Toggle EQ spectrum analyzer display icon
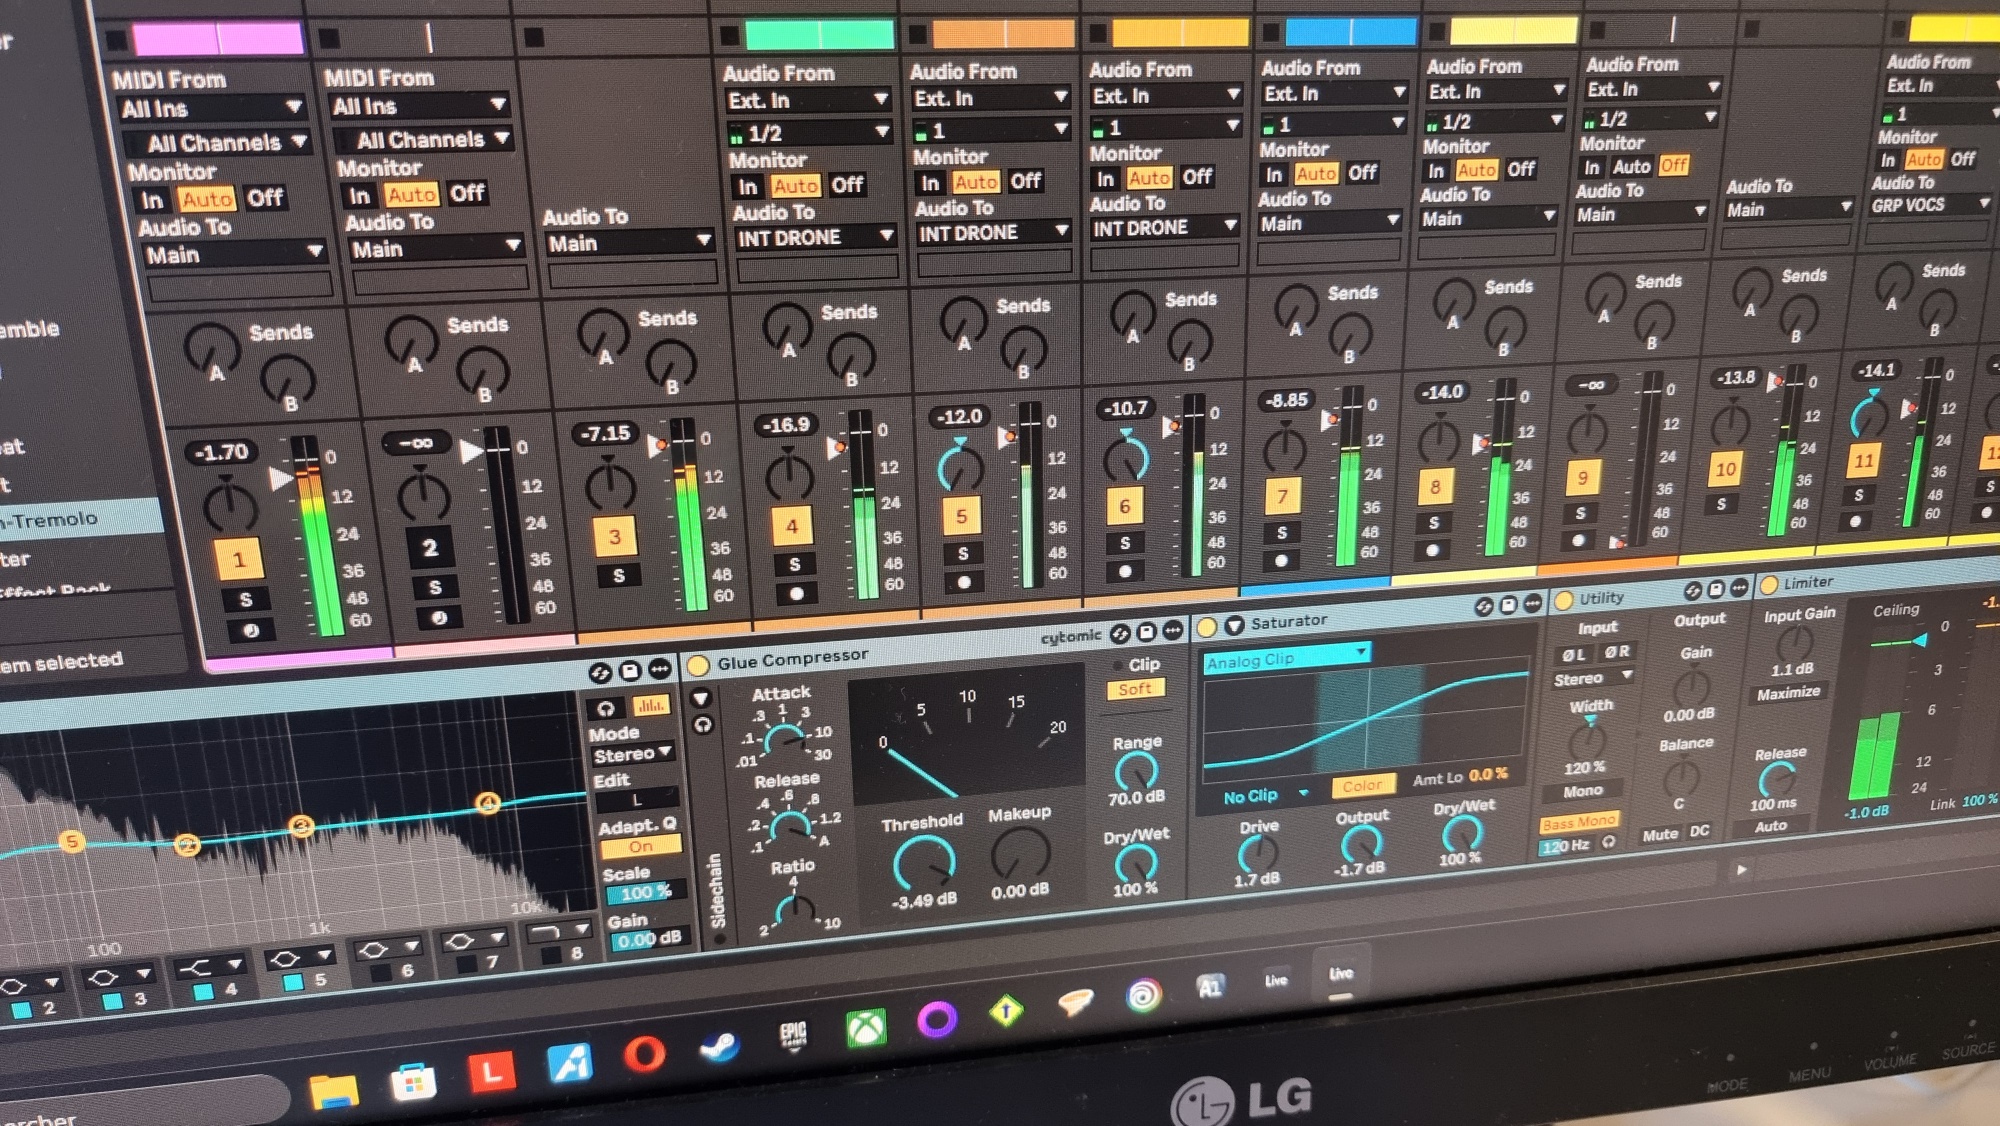Image resolution: width=2000 pixels, height=1126 pixels. (651, 706)
